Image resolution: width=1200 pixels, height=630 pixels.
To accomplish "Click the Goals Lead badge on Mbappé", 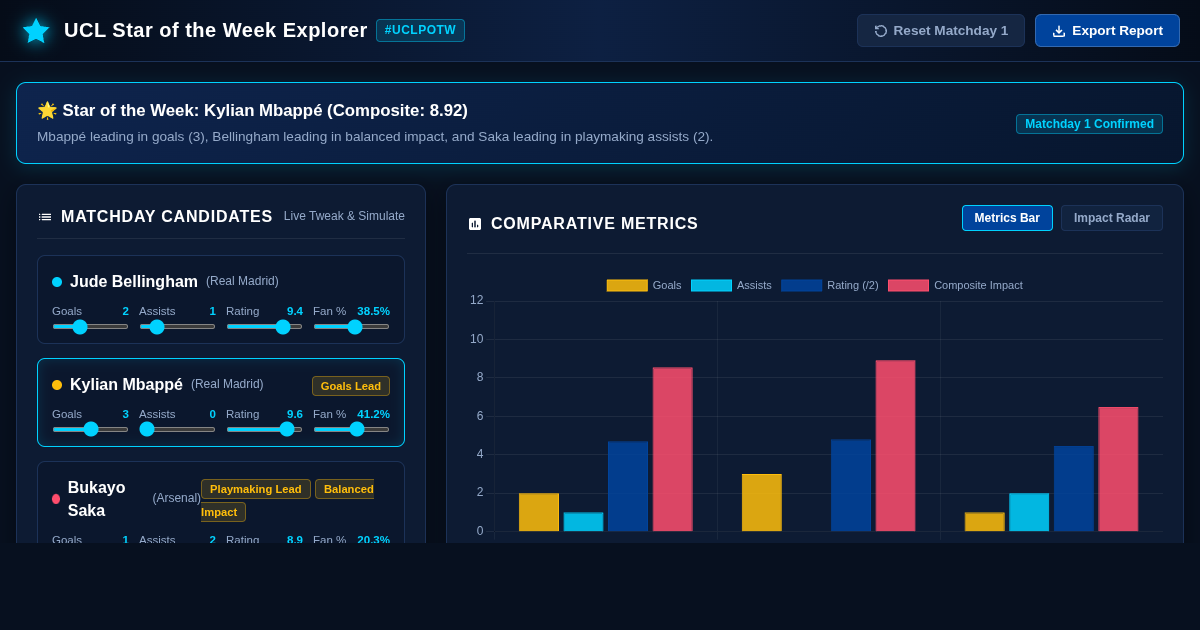I will (351, 386).
